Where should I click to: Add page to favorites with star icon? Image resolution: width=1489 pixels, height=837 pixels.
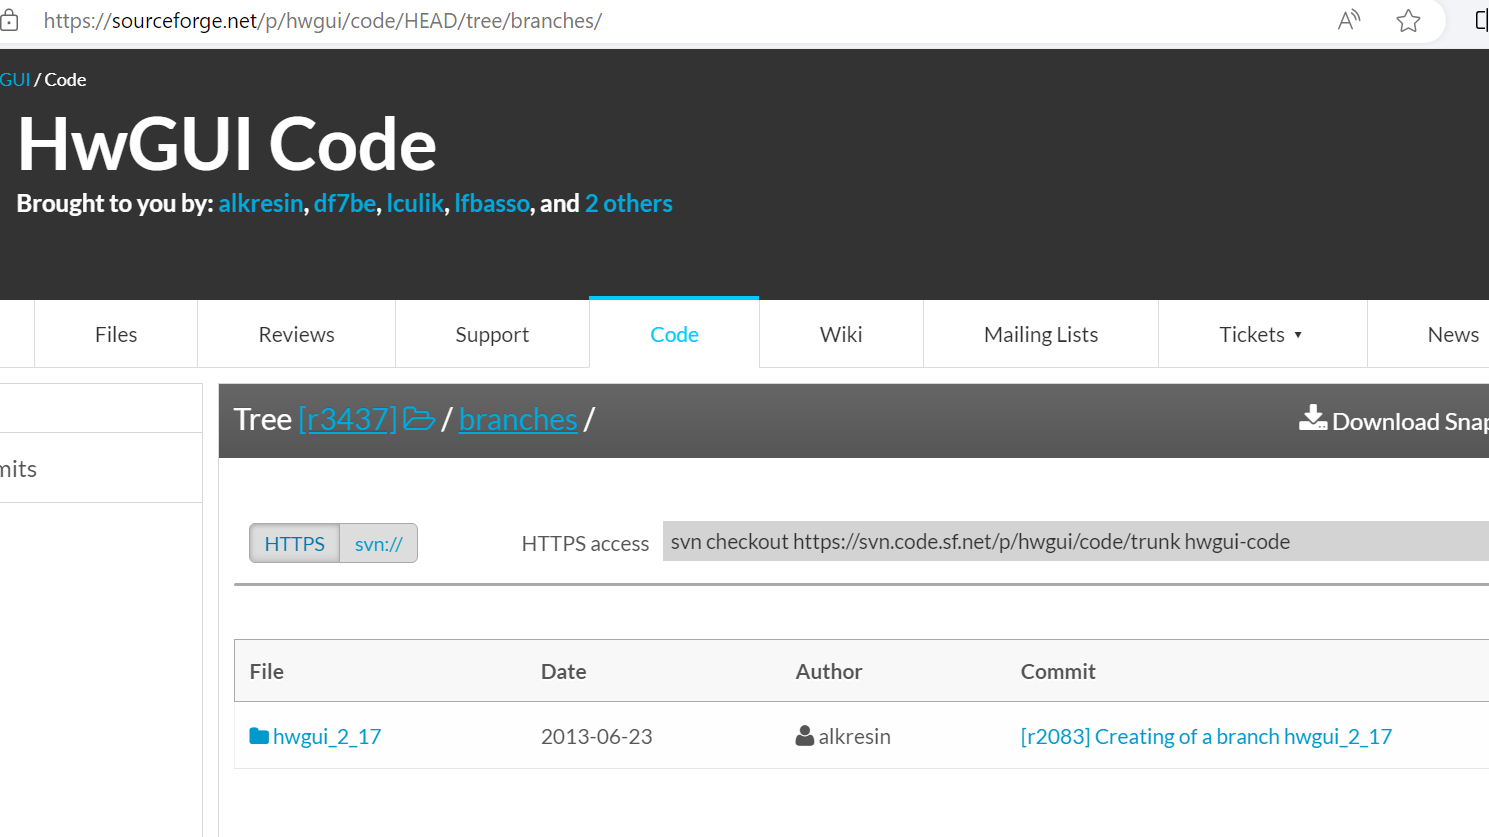click(x=1408, y=20)
